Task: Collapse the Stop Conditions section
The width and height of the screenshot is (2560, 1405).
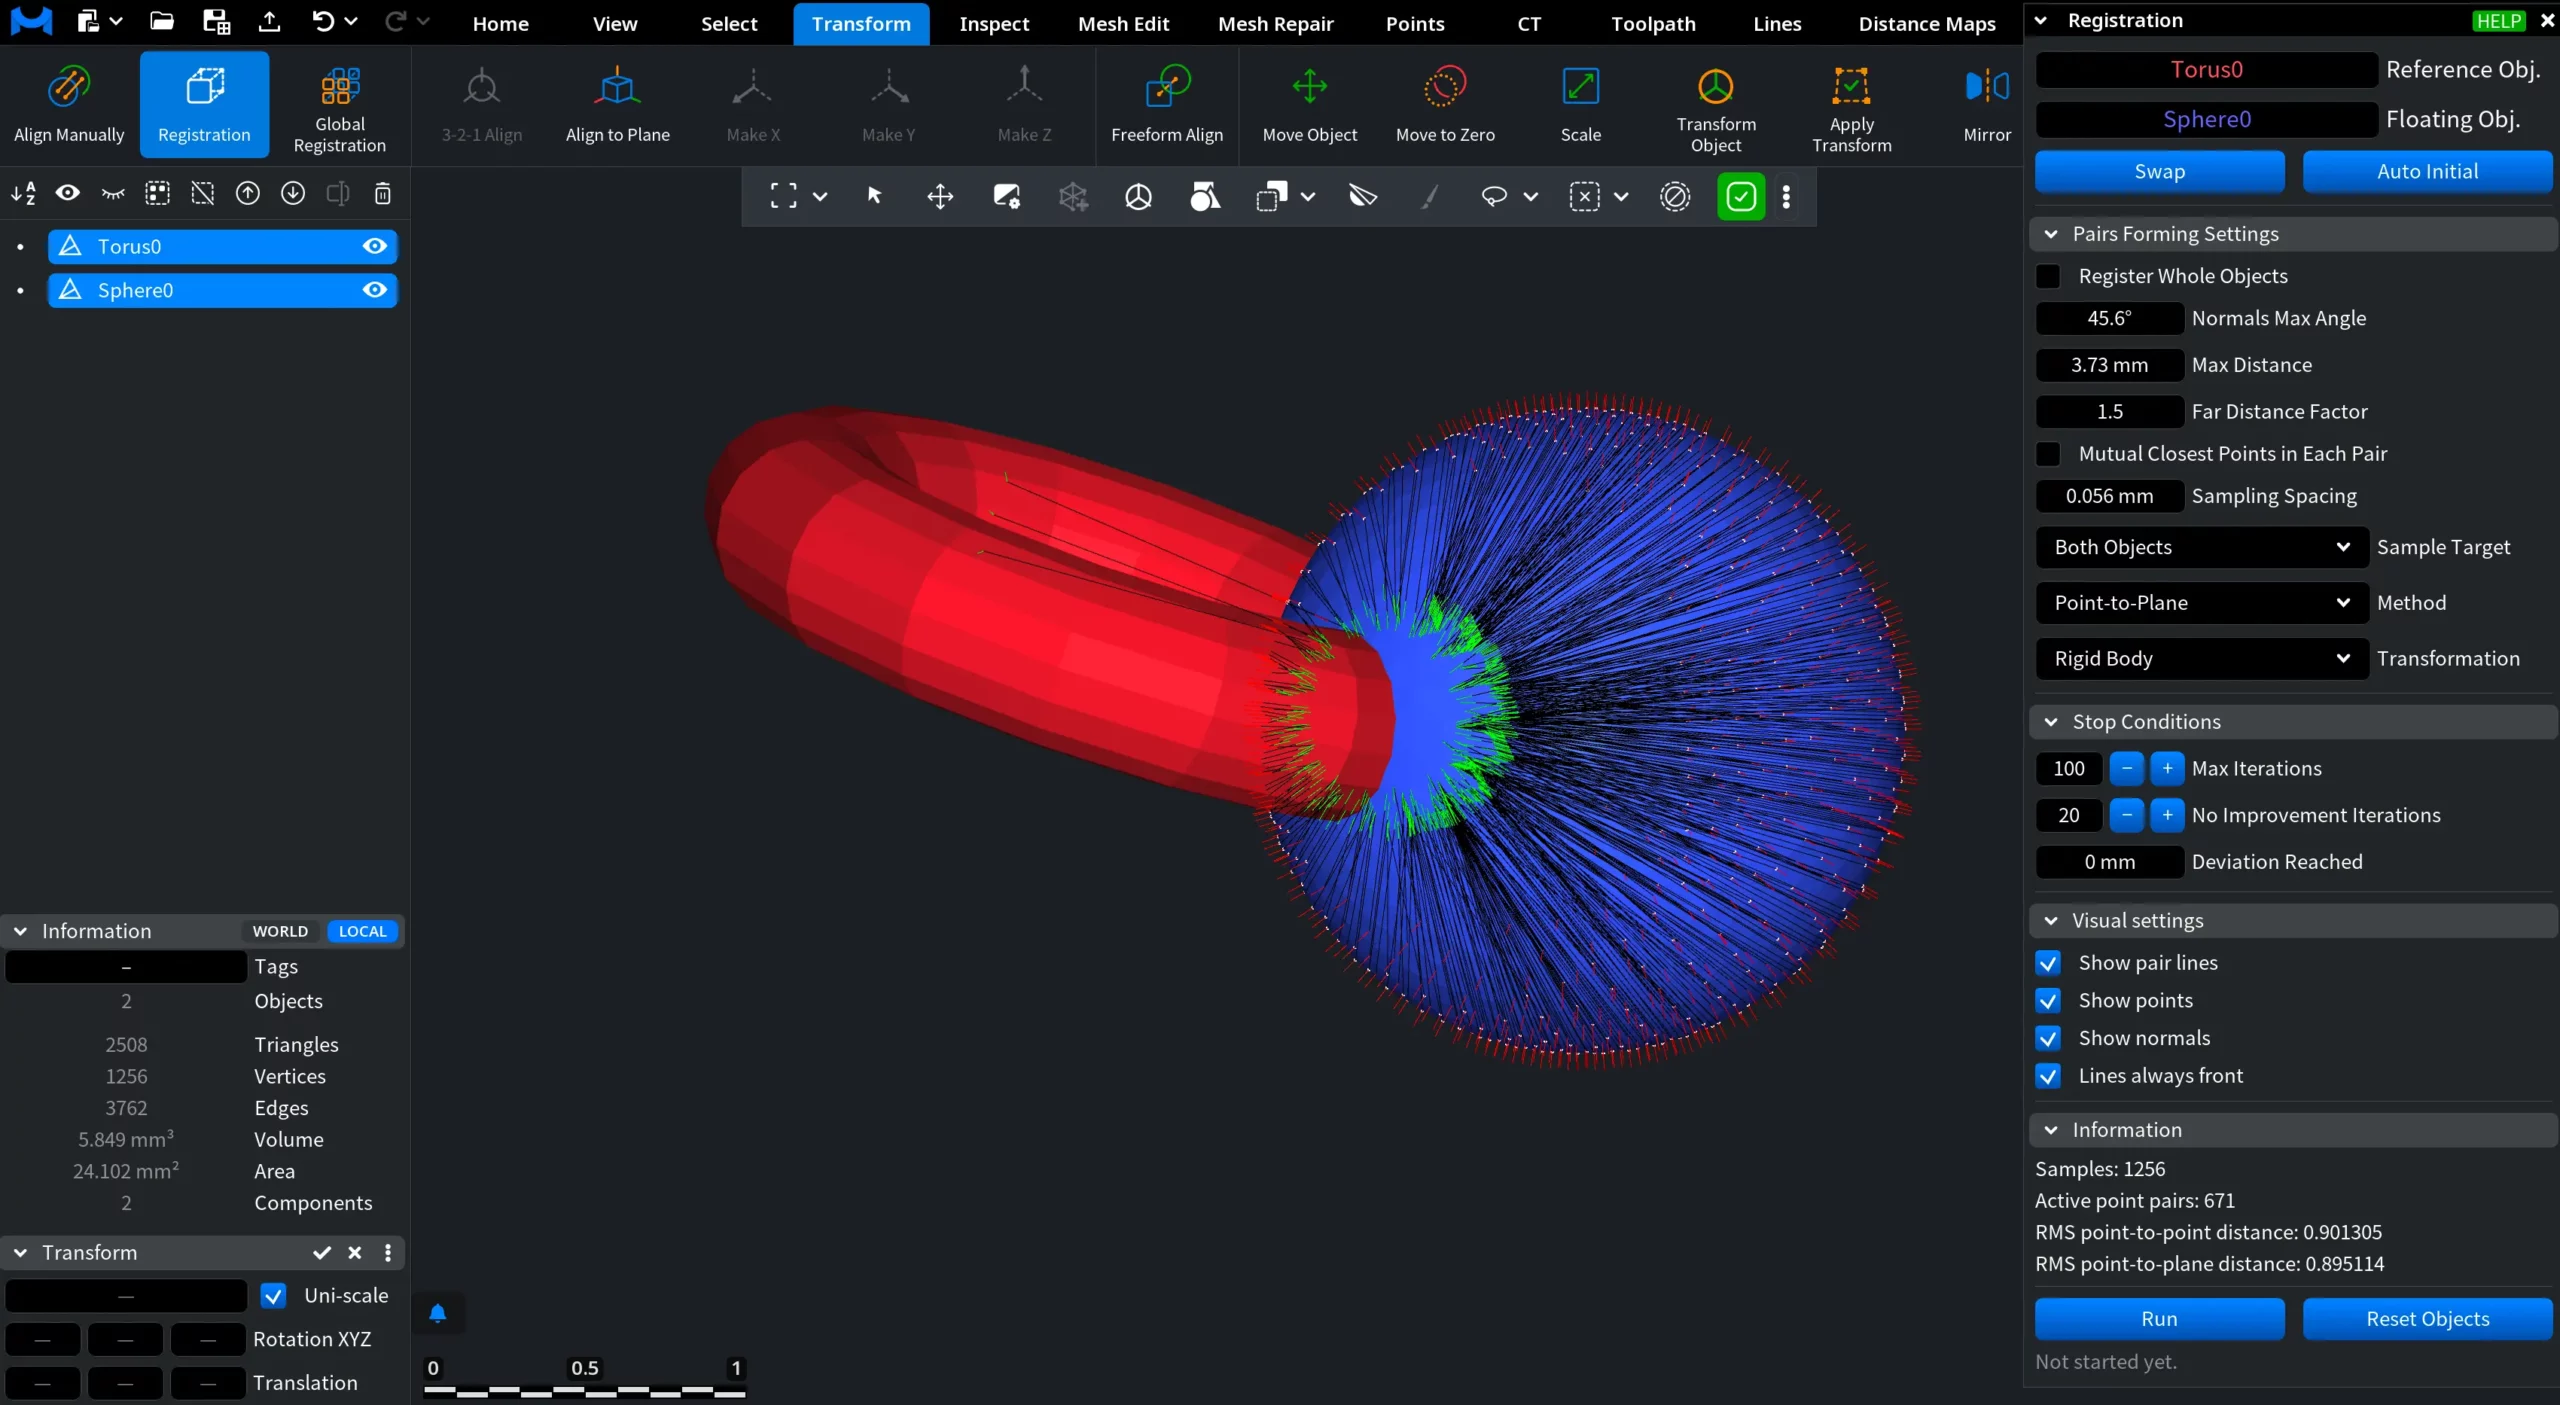Action: coord(2051,722)
